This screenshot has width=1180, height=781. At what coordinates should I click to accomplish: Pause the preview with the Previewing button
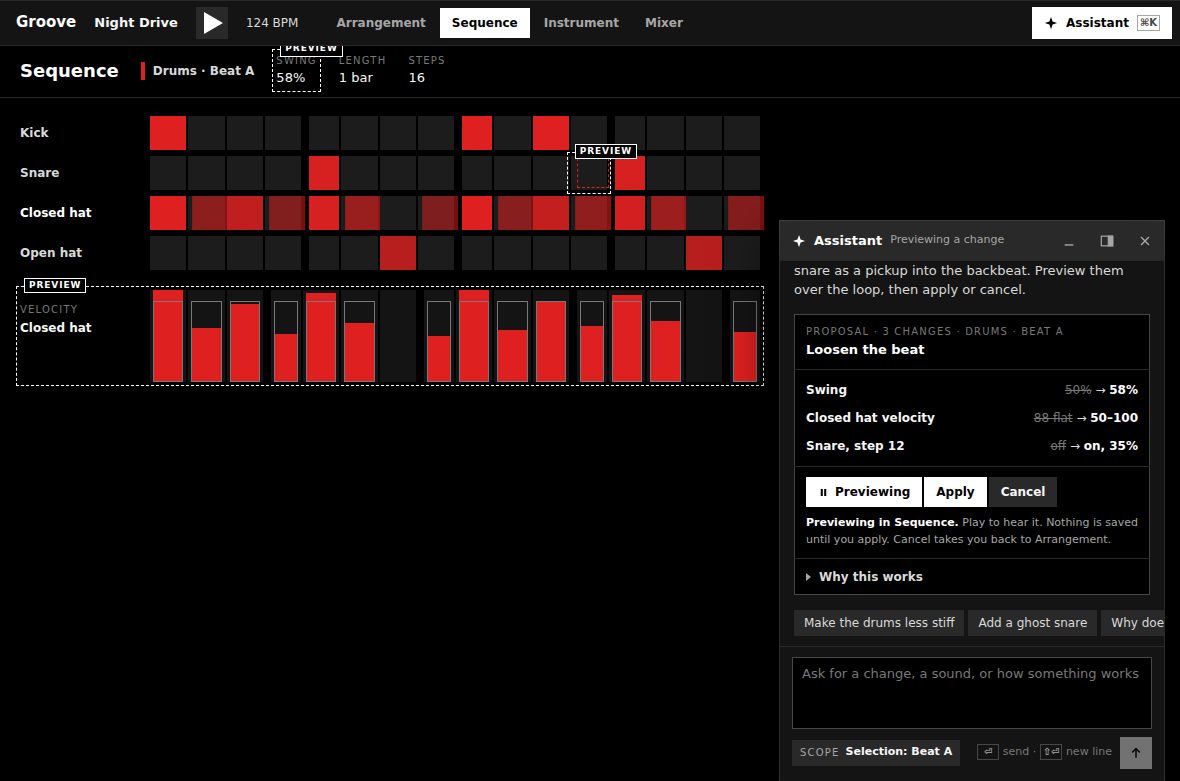coord(864,492)
